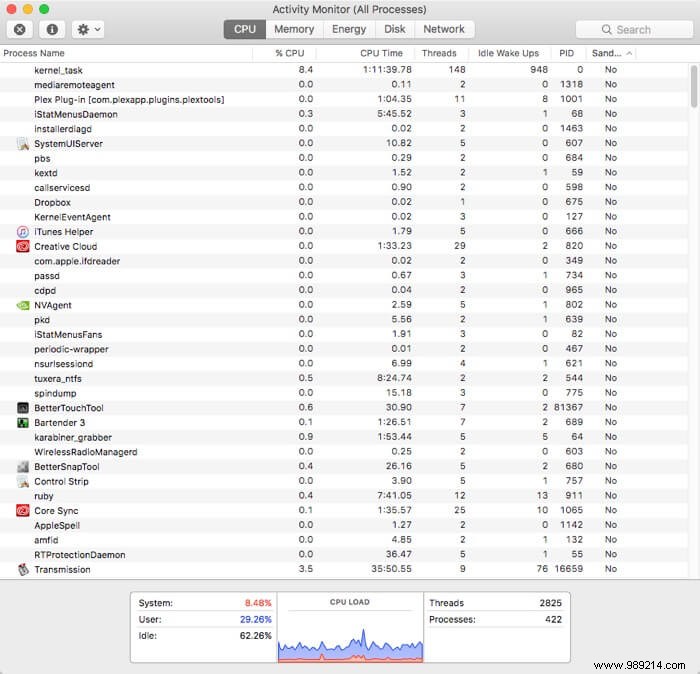Switch to the Energy tab
700x674 pixels.
349,29
